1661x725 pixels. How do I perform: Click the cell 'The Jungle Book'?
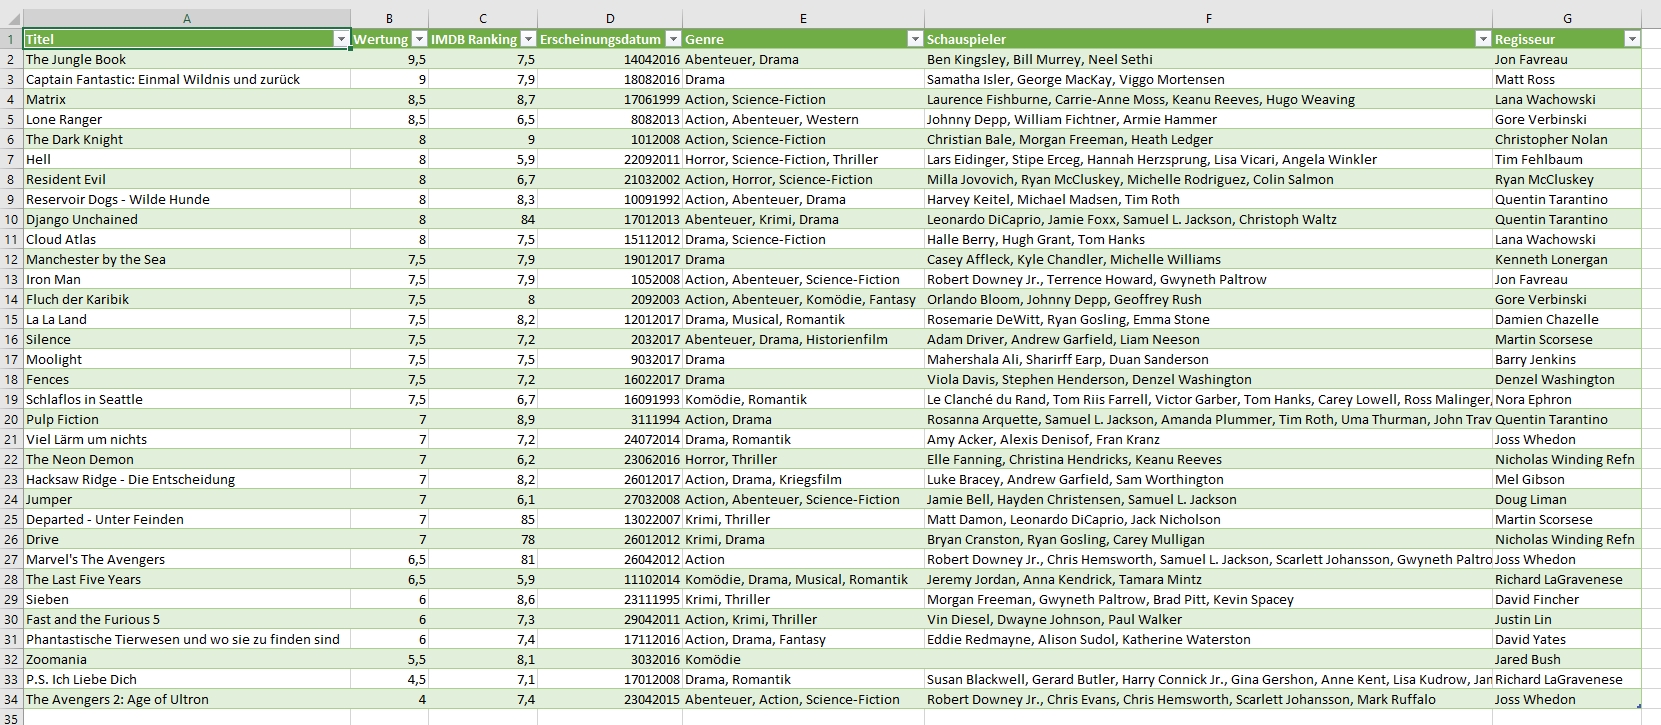tap(187, 59)
